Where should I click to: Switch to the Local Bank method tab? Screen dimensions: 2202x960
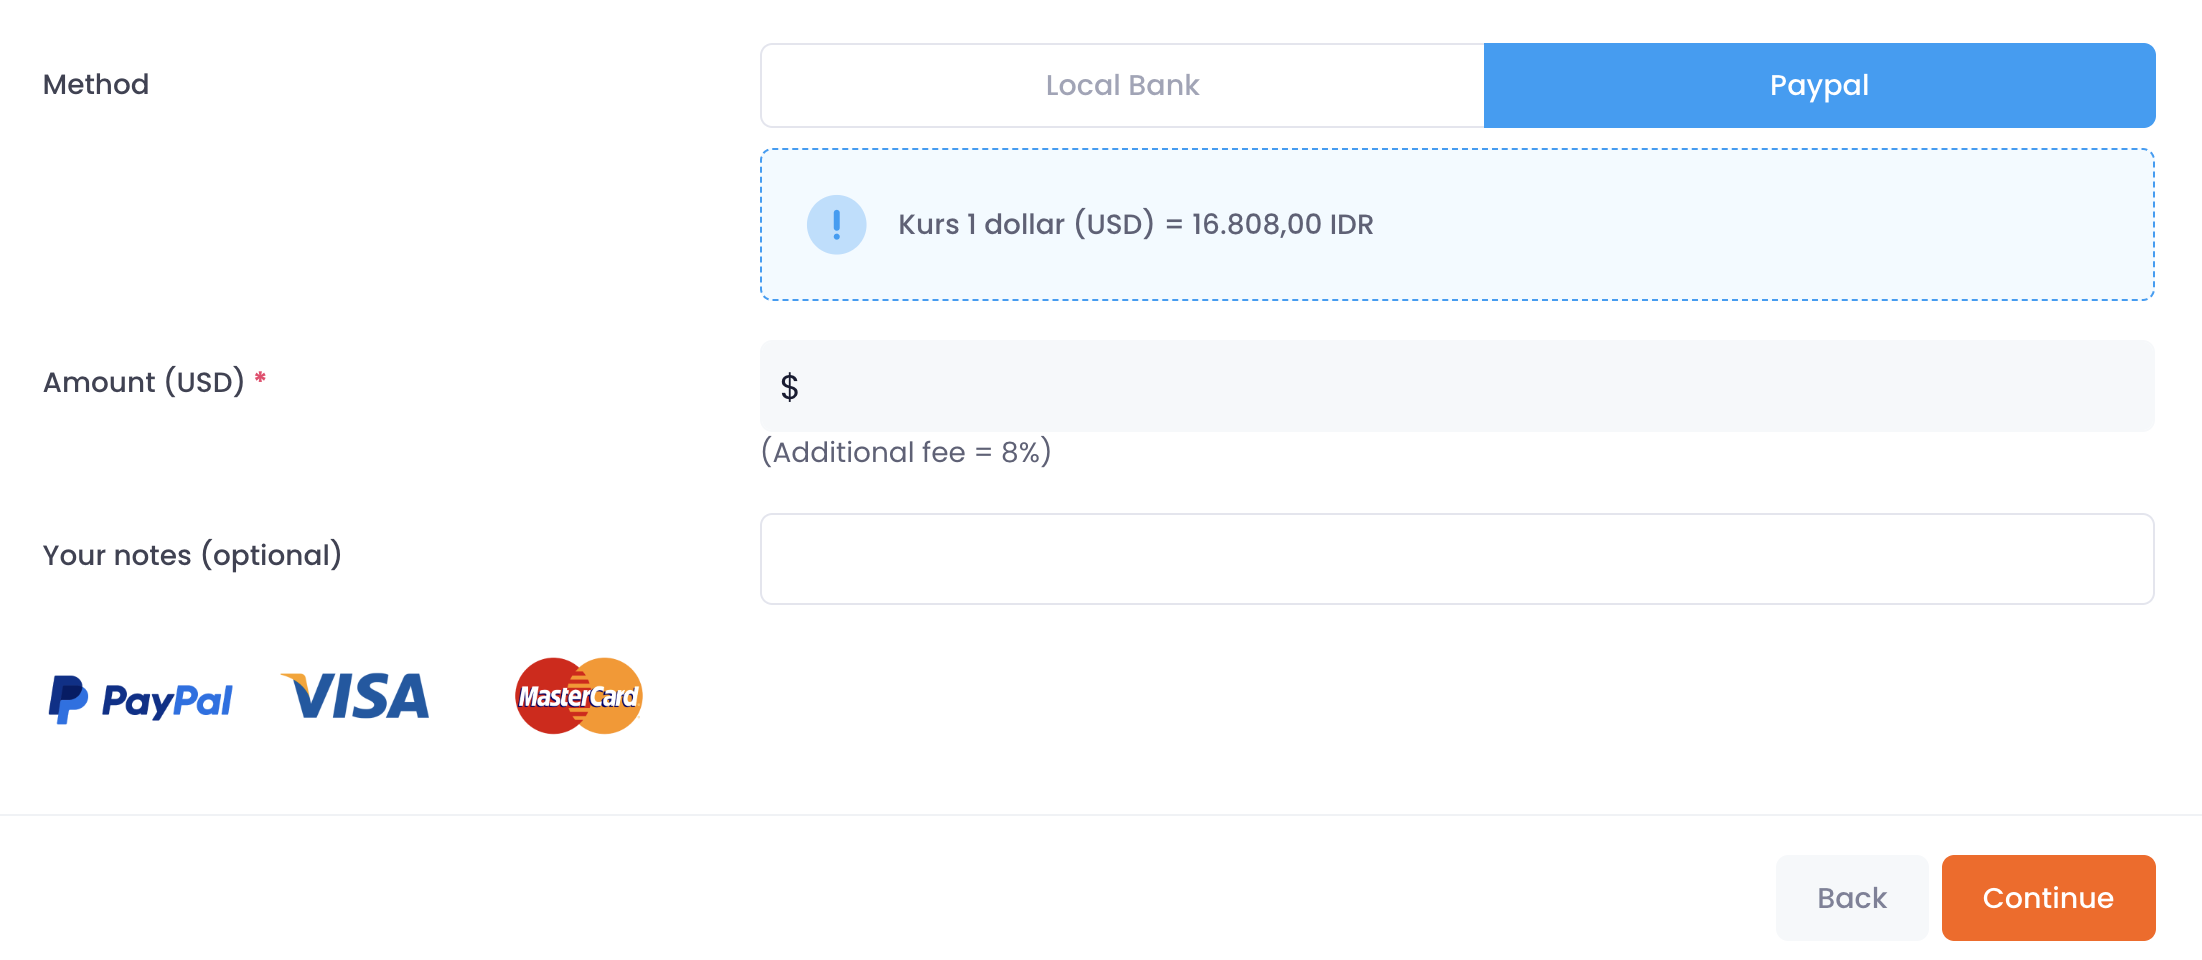click(1122, 85)
